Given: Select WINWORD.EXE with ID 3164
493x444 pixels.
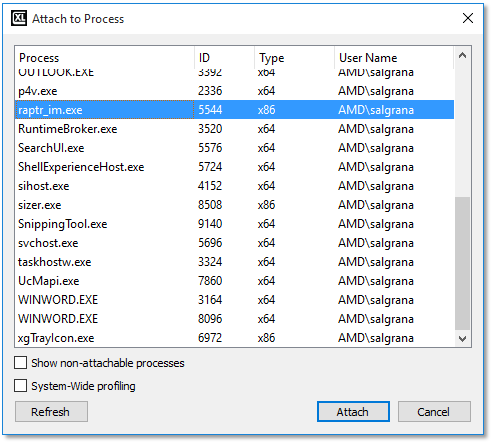Looking at the screenshot, I should tap(235, 300).
